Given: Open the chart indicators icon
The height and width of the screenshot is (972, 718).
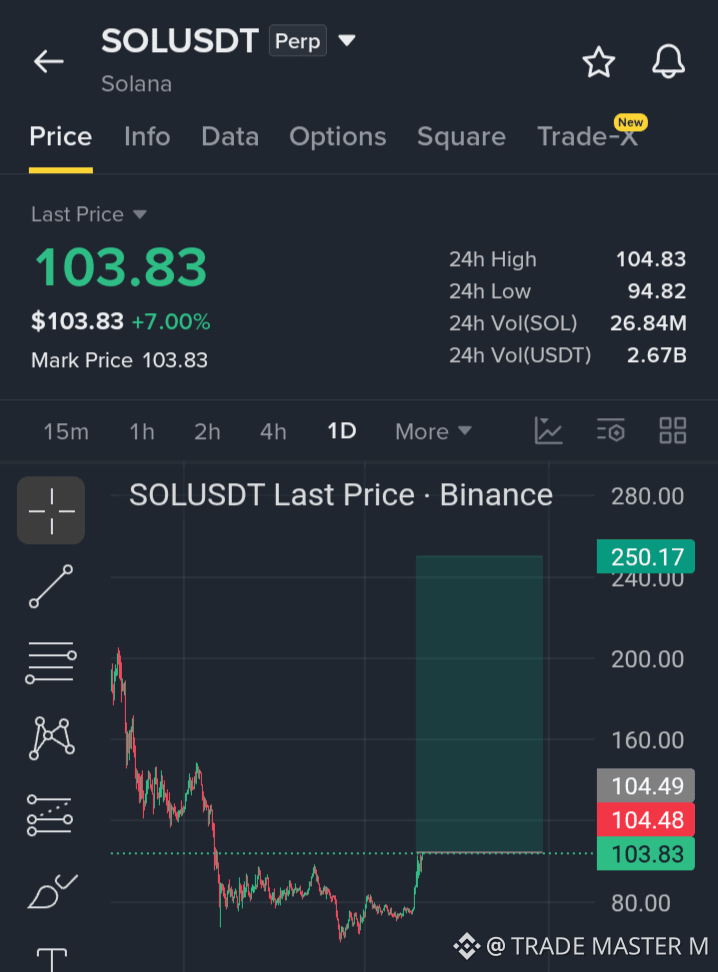Looking at the screenshot, I should click(548, 430).
